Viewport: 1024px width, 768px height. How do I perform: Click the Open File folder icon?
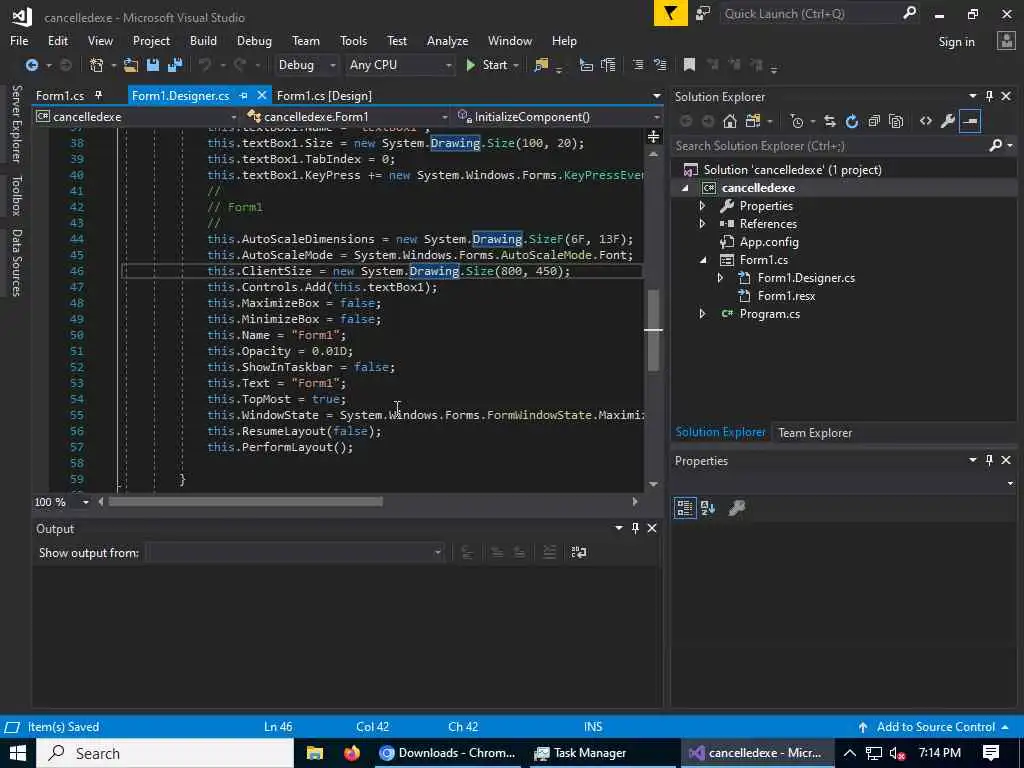(131, 65)
